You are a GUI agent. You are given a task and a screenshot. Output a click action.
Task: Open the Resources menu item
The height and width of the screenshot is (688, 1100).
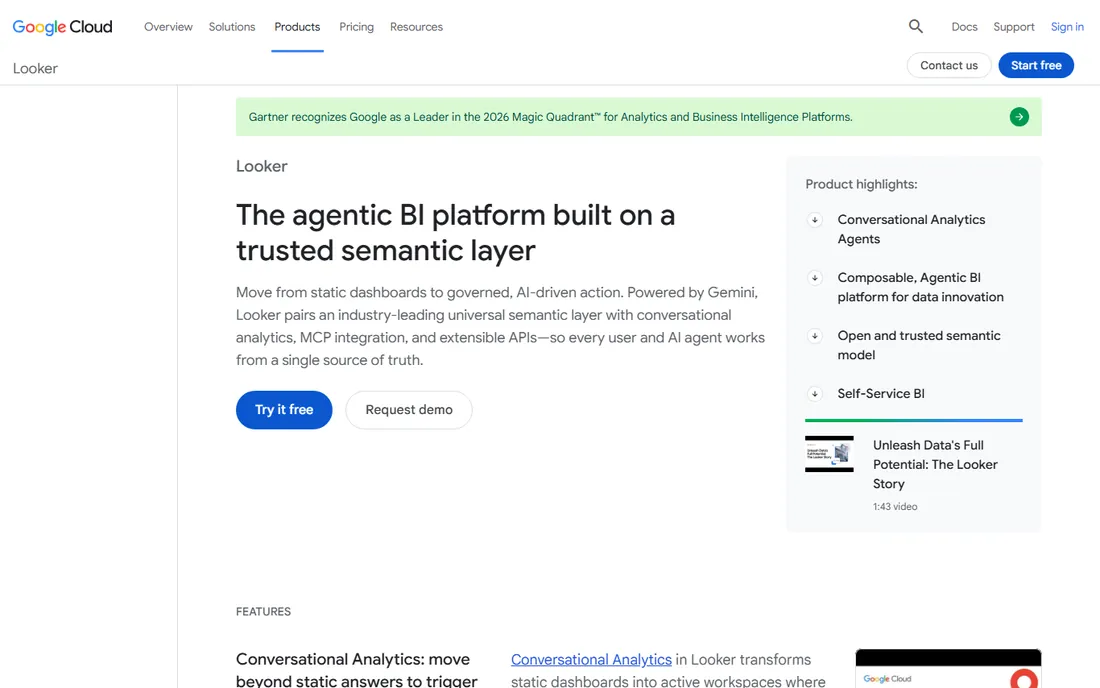[x=416, y=27]
